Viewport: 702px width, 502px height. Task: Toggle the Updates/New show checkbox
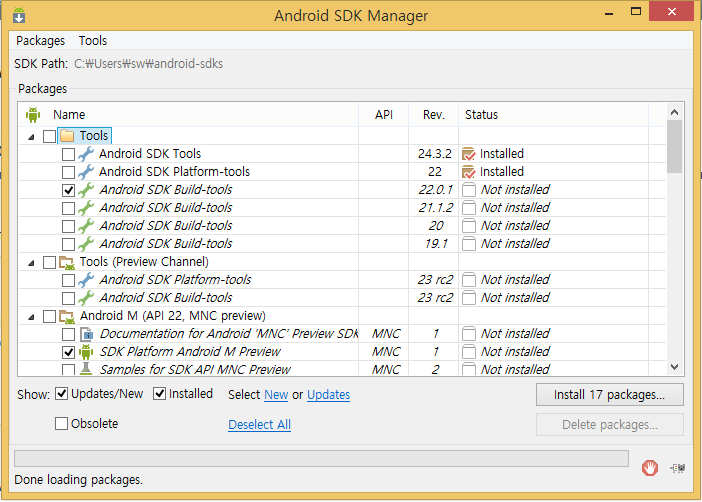[61, 394]
